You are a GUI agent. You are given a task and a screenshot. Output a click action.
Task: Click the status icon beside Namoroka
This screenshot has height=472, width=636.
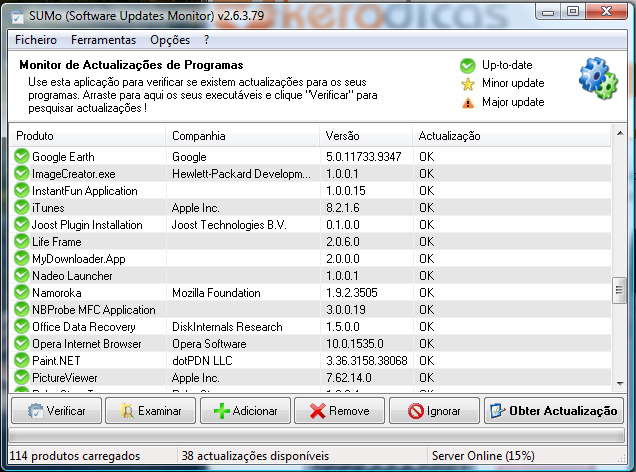point(21,293)
